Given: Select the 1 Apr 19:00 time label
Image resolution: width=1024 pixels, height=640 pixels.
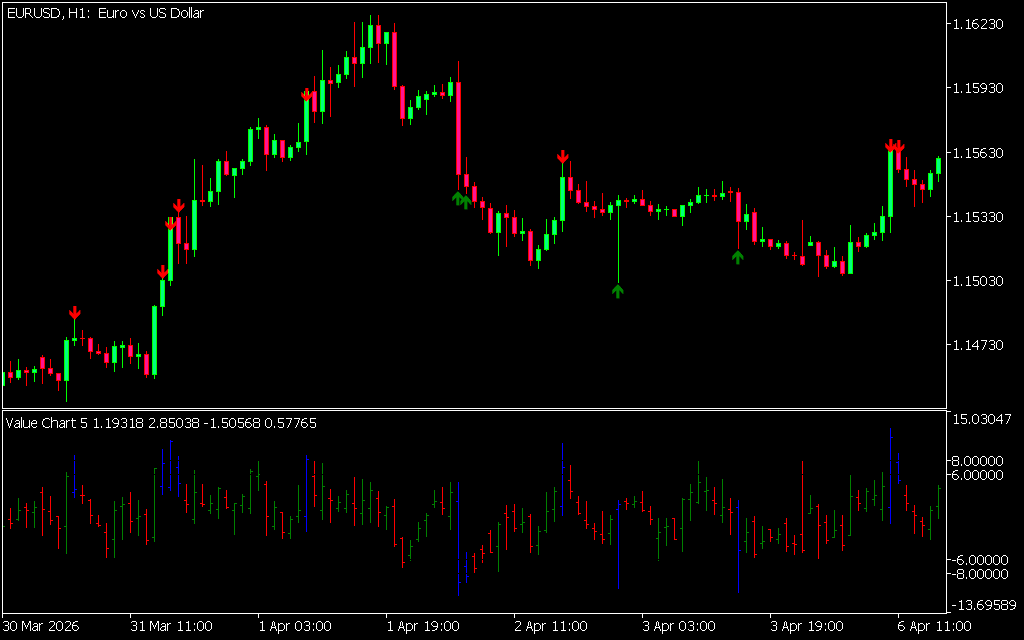Looking at the screenshot, I should click(424, 626).
